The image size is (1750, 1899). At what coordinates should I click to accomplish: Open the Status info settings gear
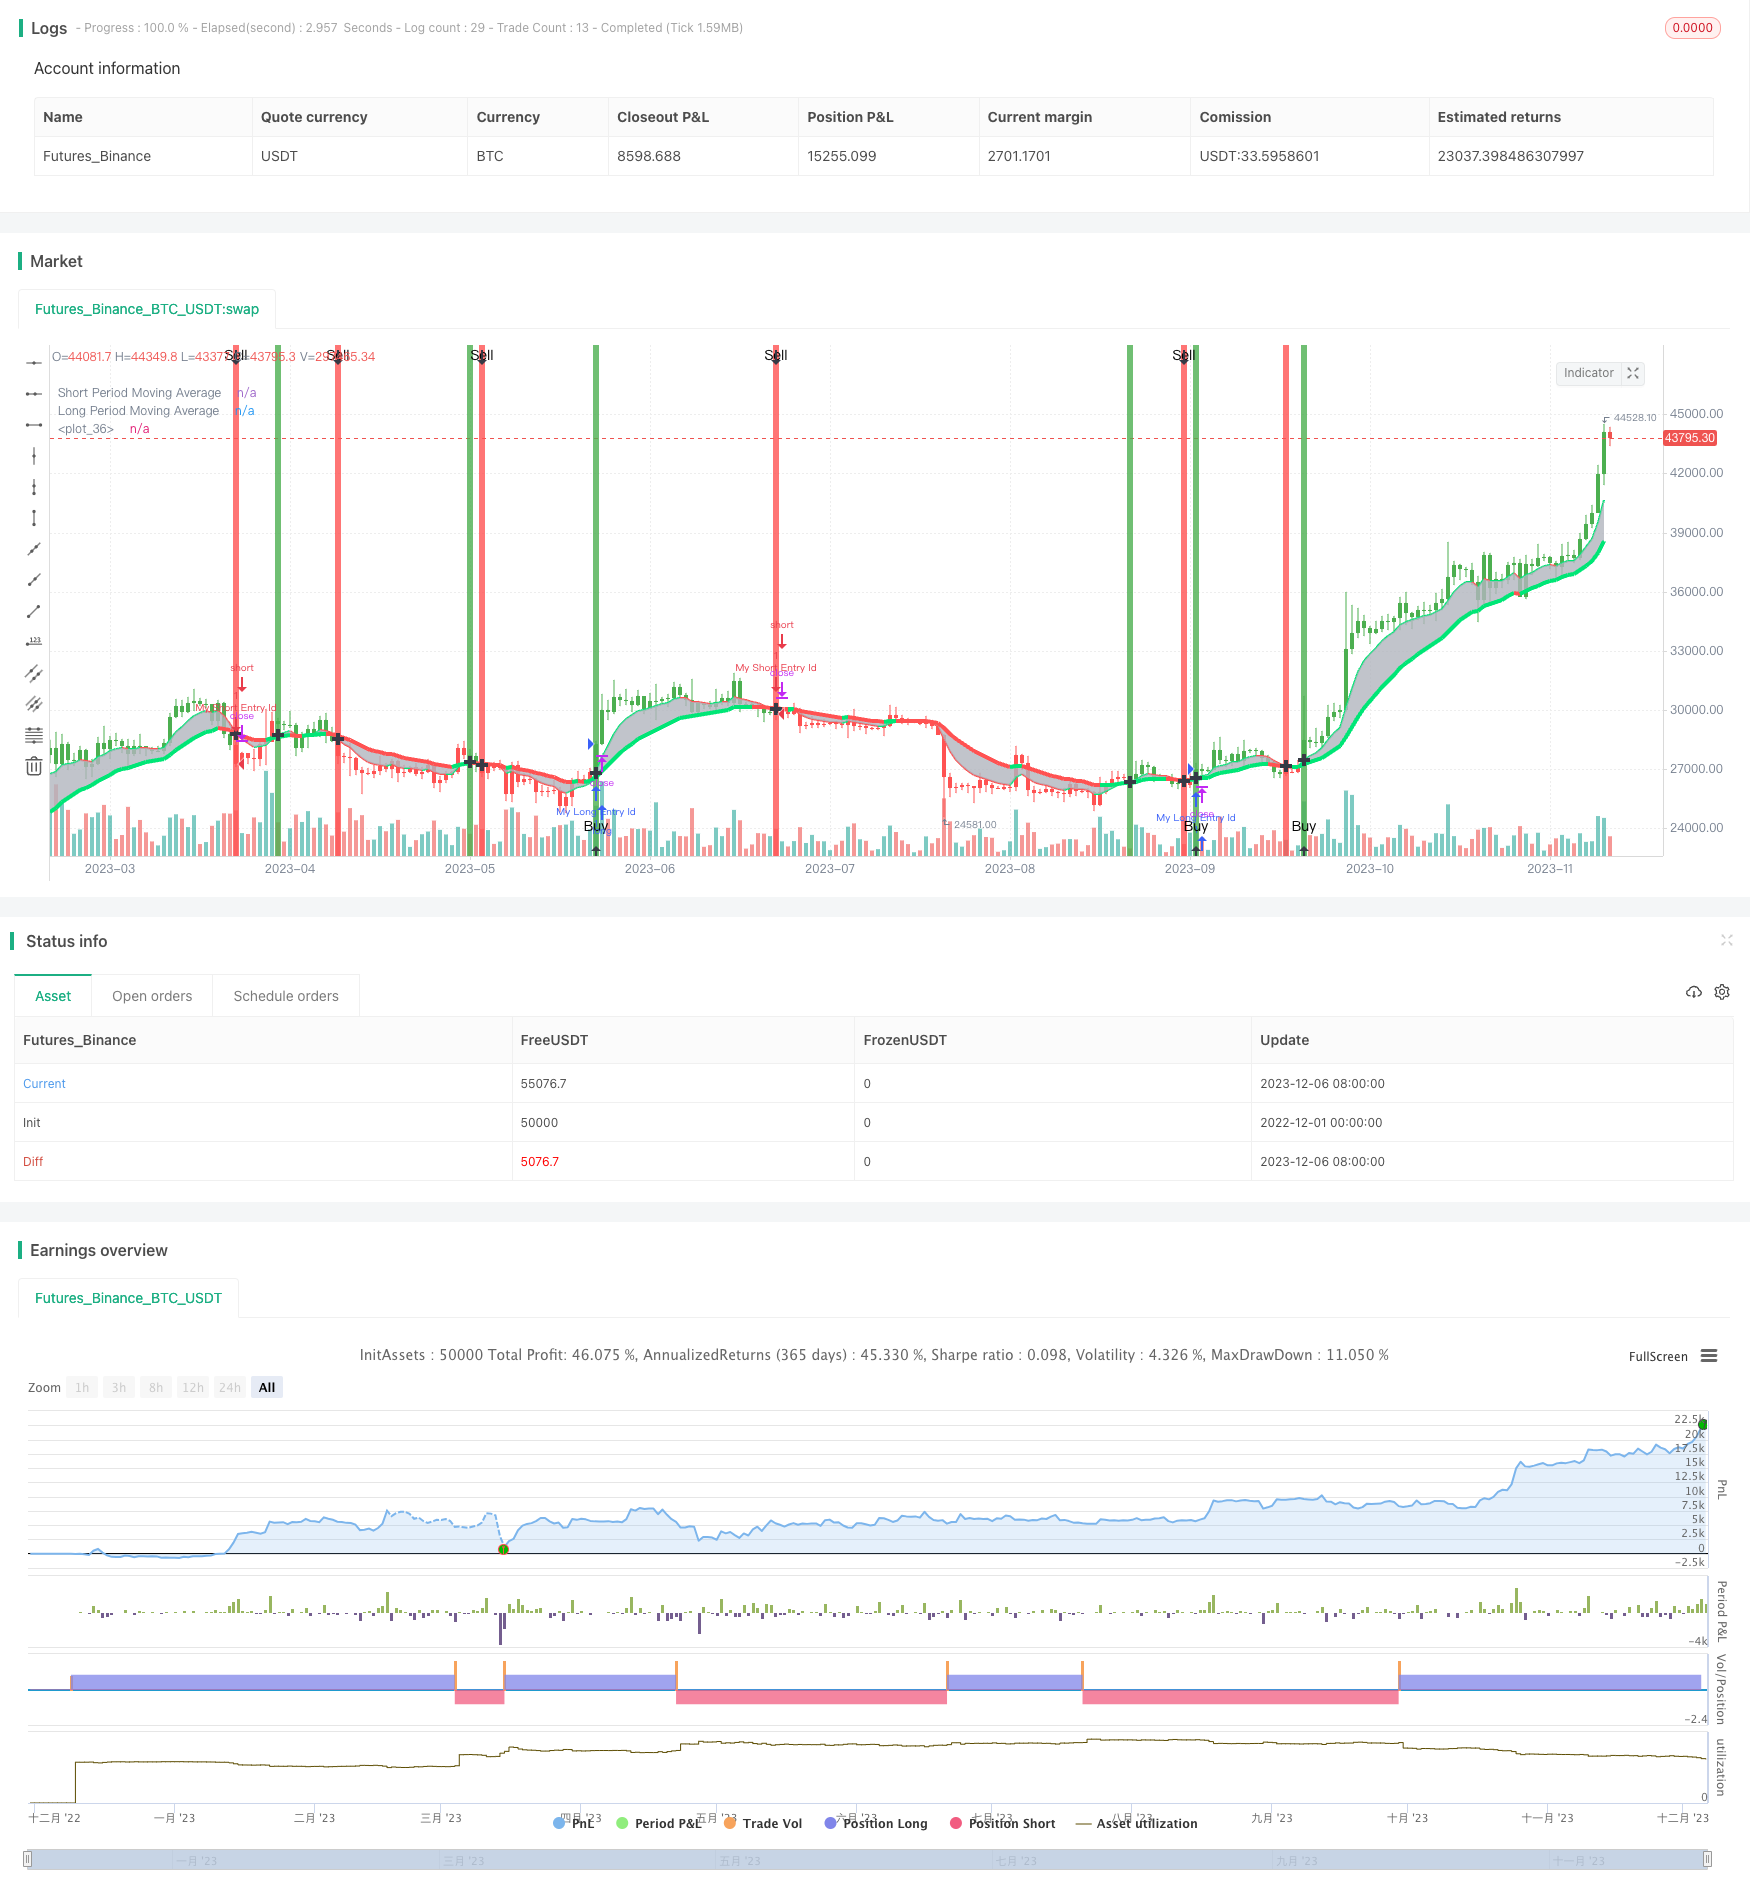point(1722,992)
